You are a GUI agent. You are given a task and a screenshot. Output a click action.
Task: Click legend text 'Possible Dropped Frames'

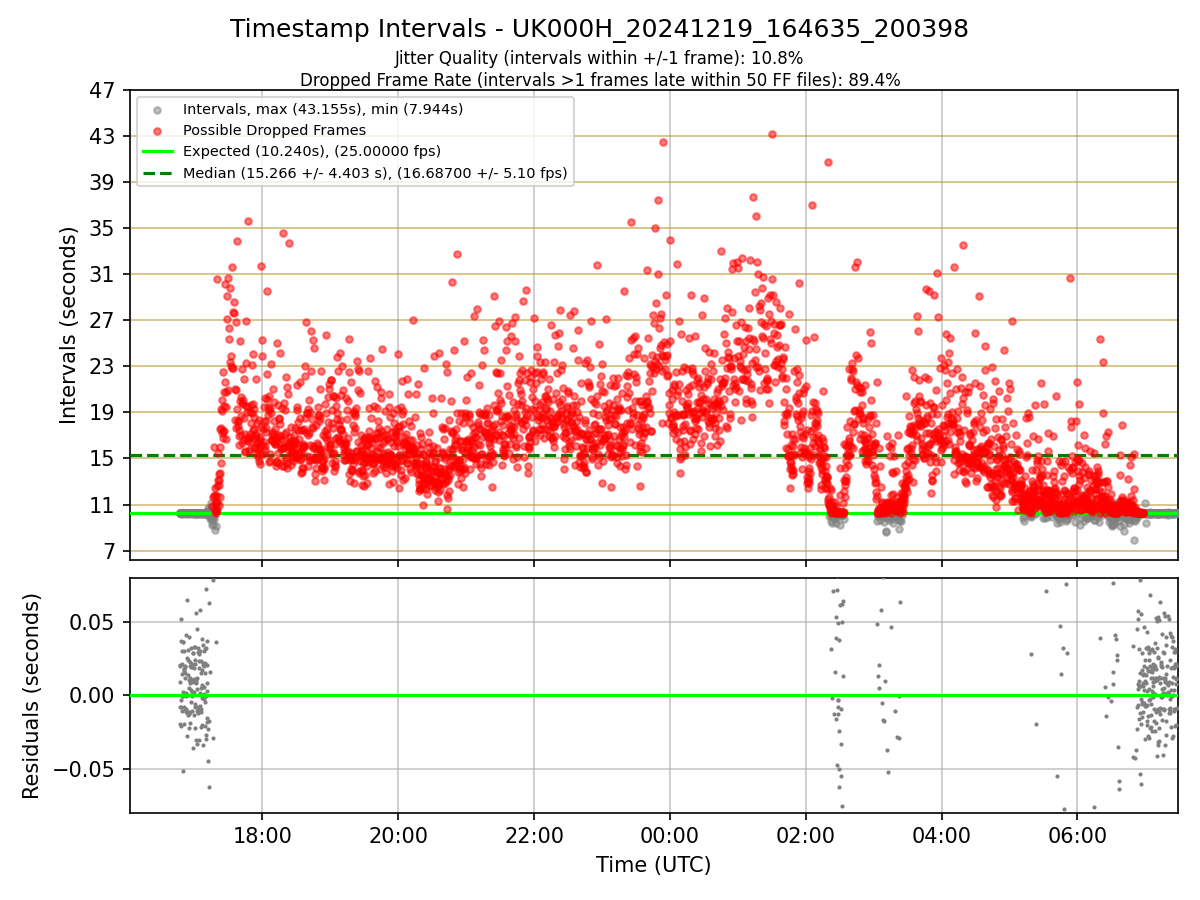[x=274, y=130]
